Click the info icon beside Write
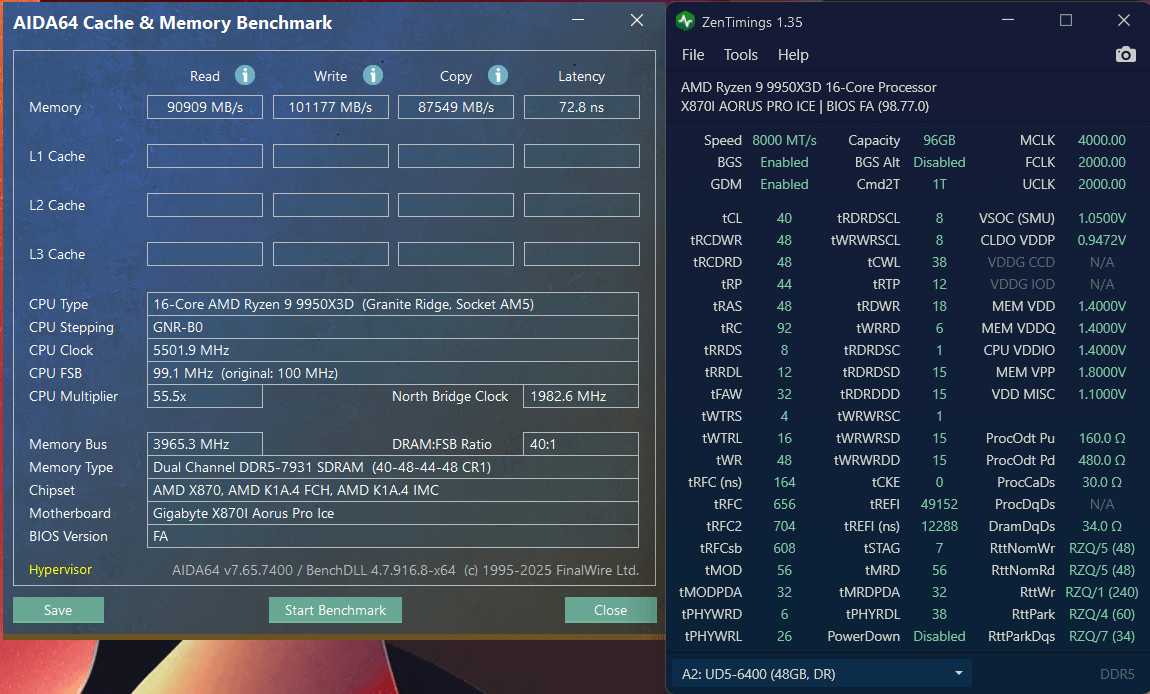Screen dimensions: 1150x694 click(373, 76)
